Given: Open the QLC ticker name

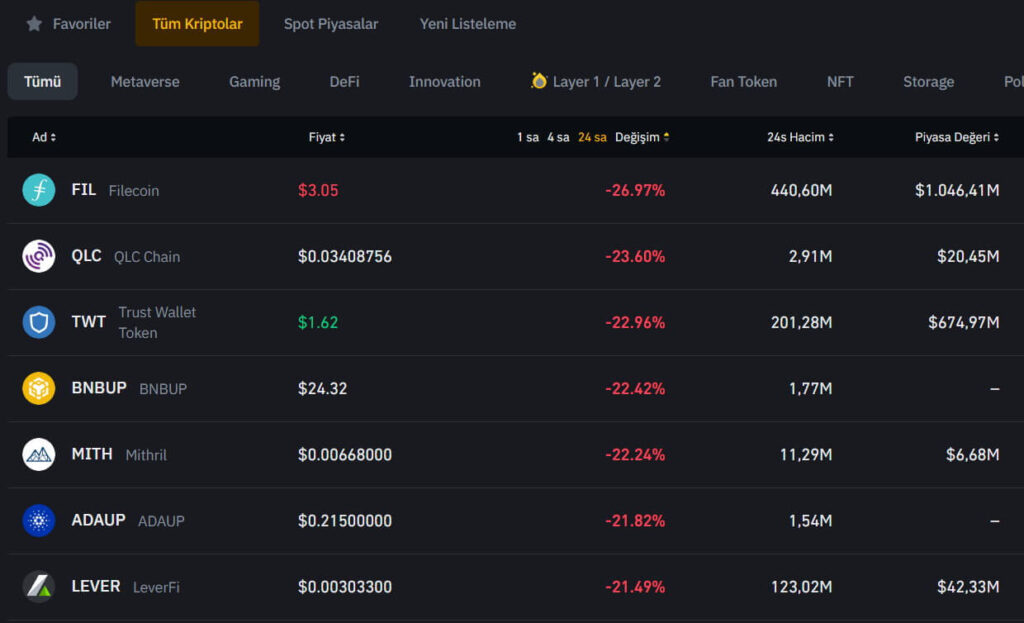Looking at the screenshot, I should (x=86, y=255).
